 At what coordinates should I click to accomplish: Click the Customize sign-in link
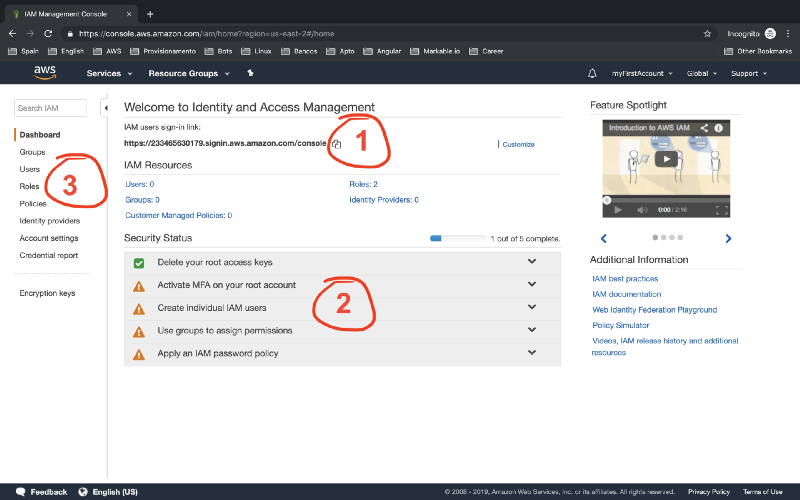tap(518, 144)
